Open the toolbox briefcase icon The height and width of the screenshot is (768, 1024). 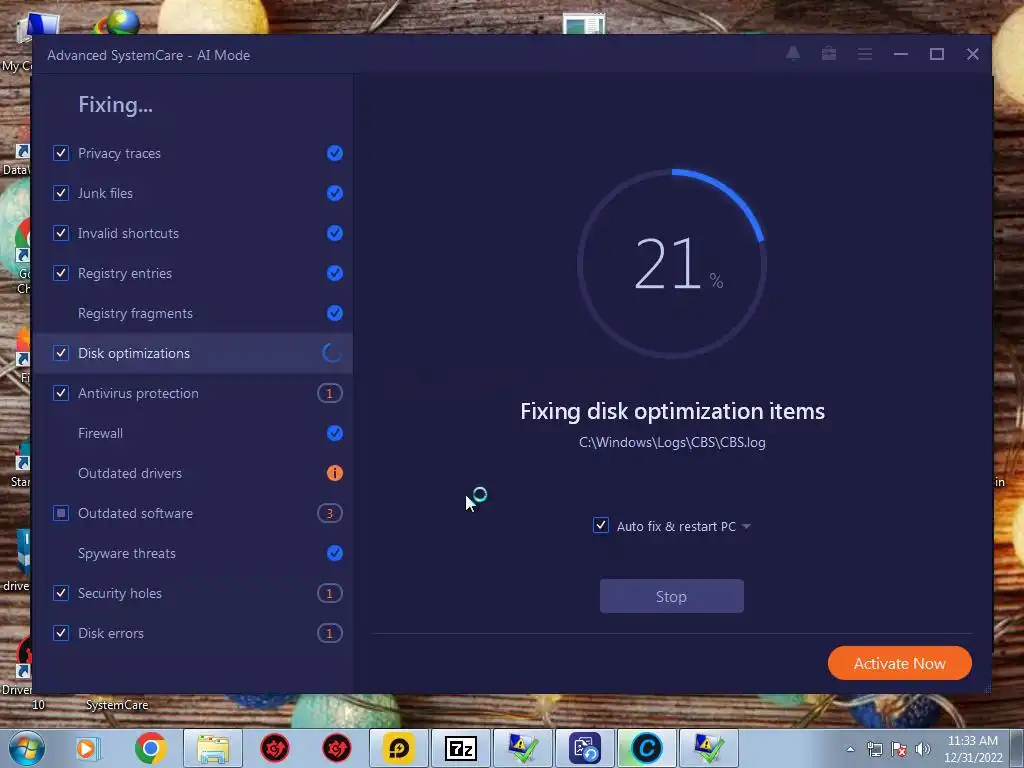(829, 54)
